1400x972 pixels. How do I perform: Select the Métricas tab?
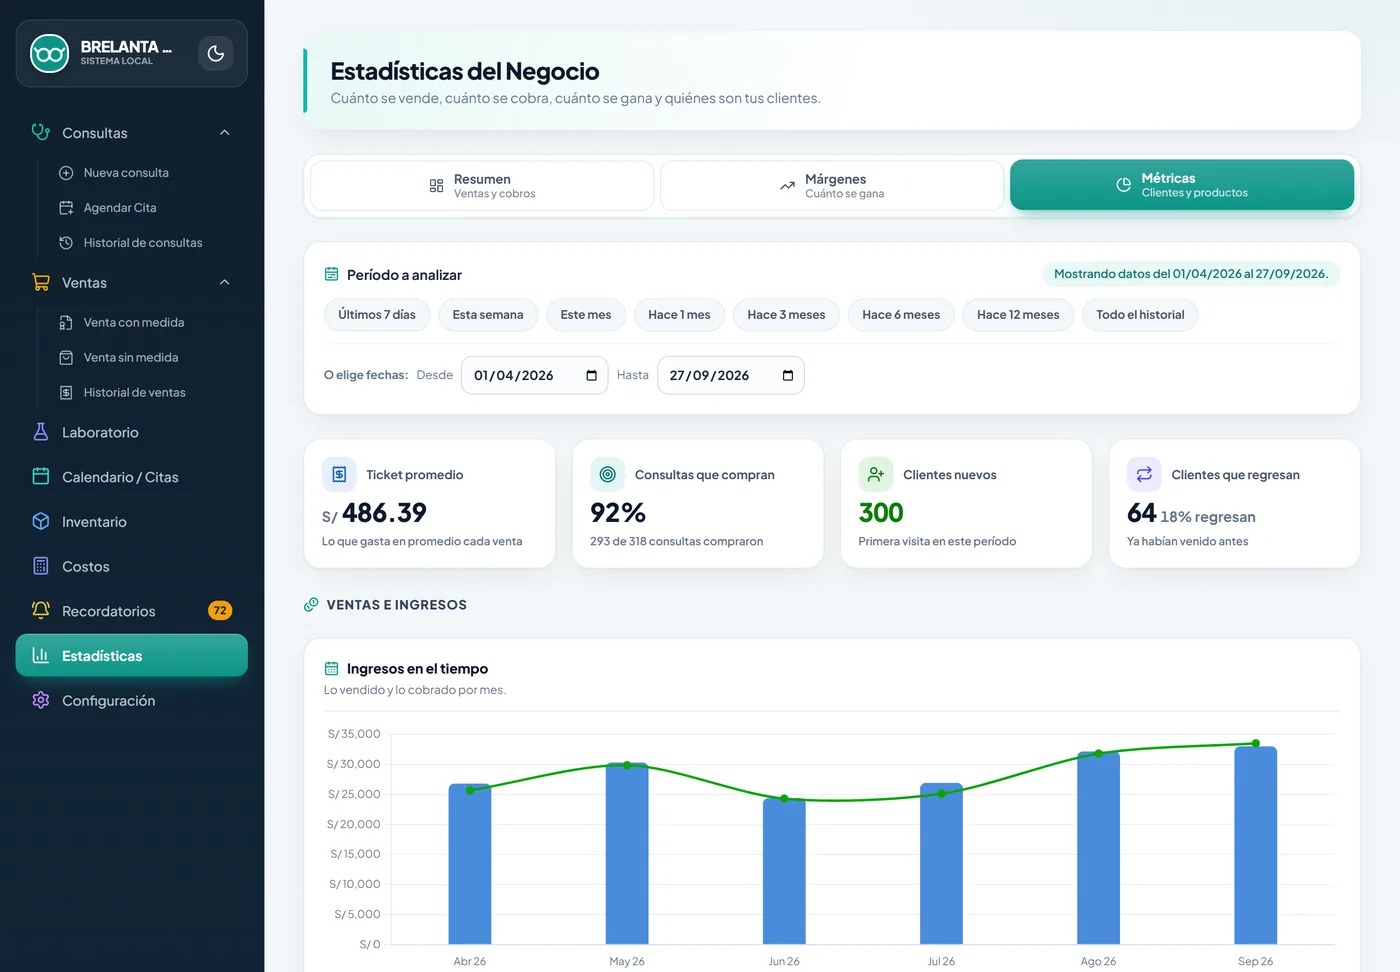point(1182,185)
